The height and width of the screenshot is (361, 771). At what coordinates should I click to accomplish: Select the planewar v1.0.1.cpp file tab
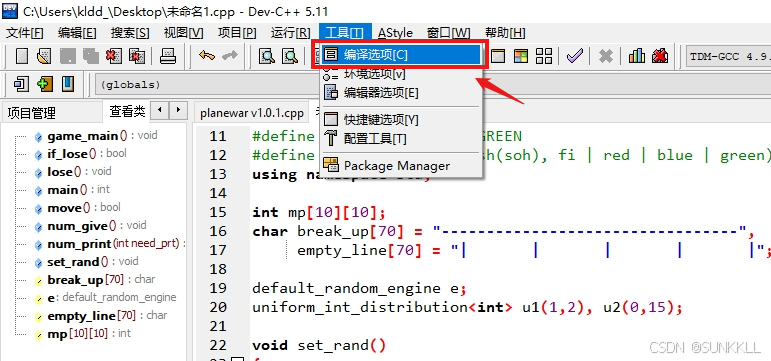[252, 113]
